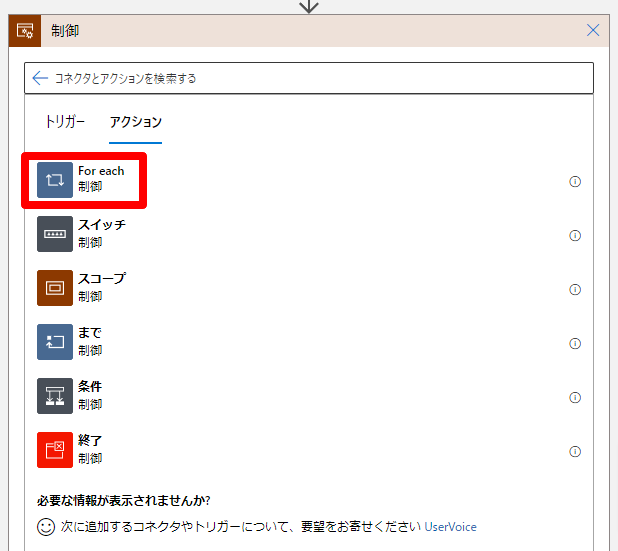Open the UserVoice link

tap(450, 527)
